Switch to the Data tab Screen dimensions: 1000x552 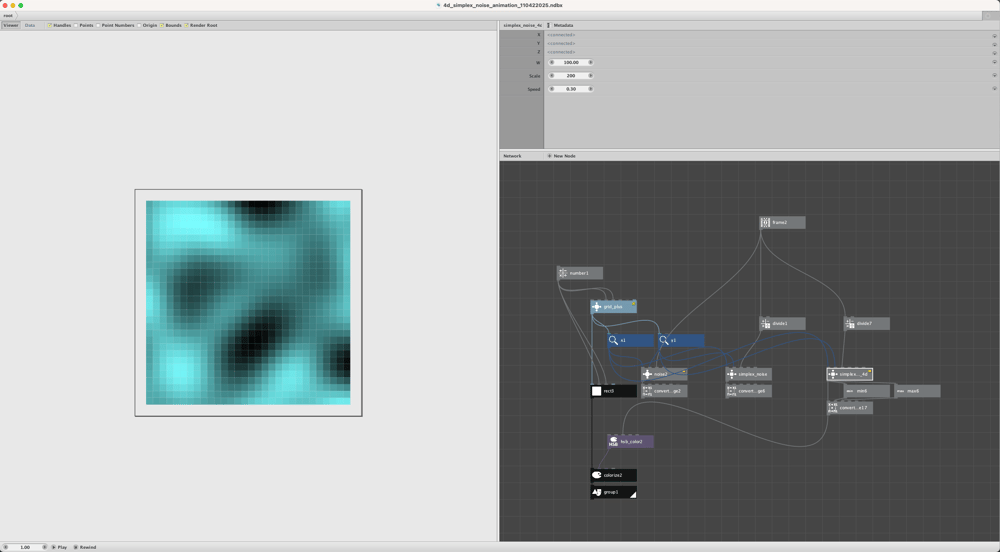tap(30, 25)
